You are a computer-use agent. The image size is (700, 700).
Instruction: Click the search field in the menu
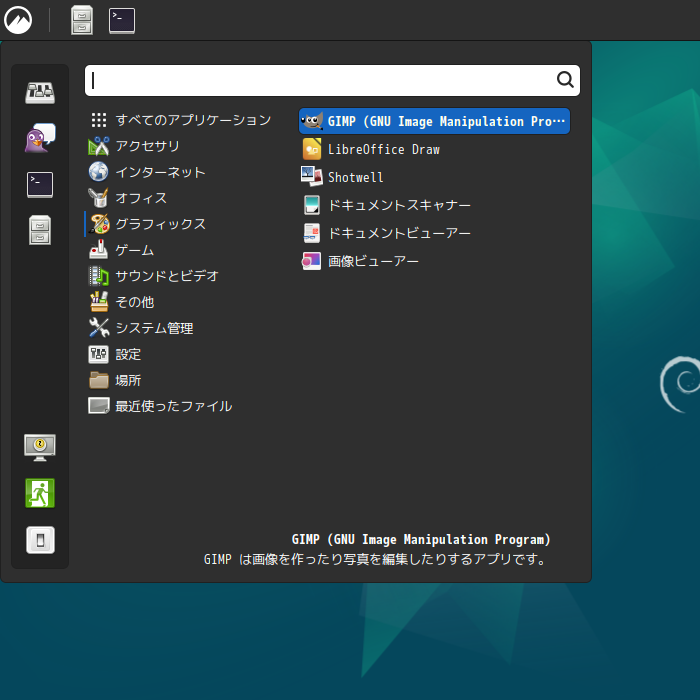pos(320,80)
